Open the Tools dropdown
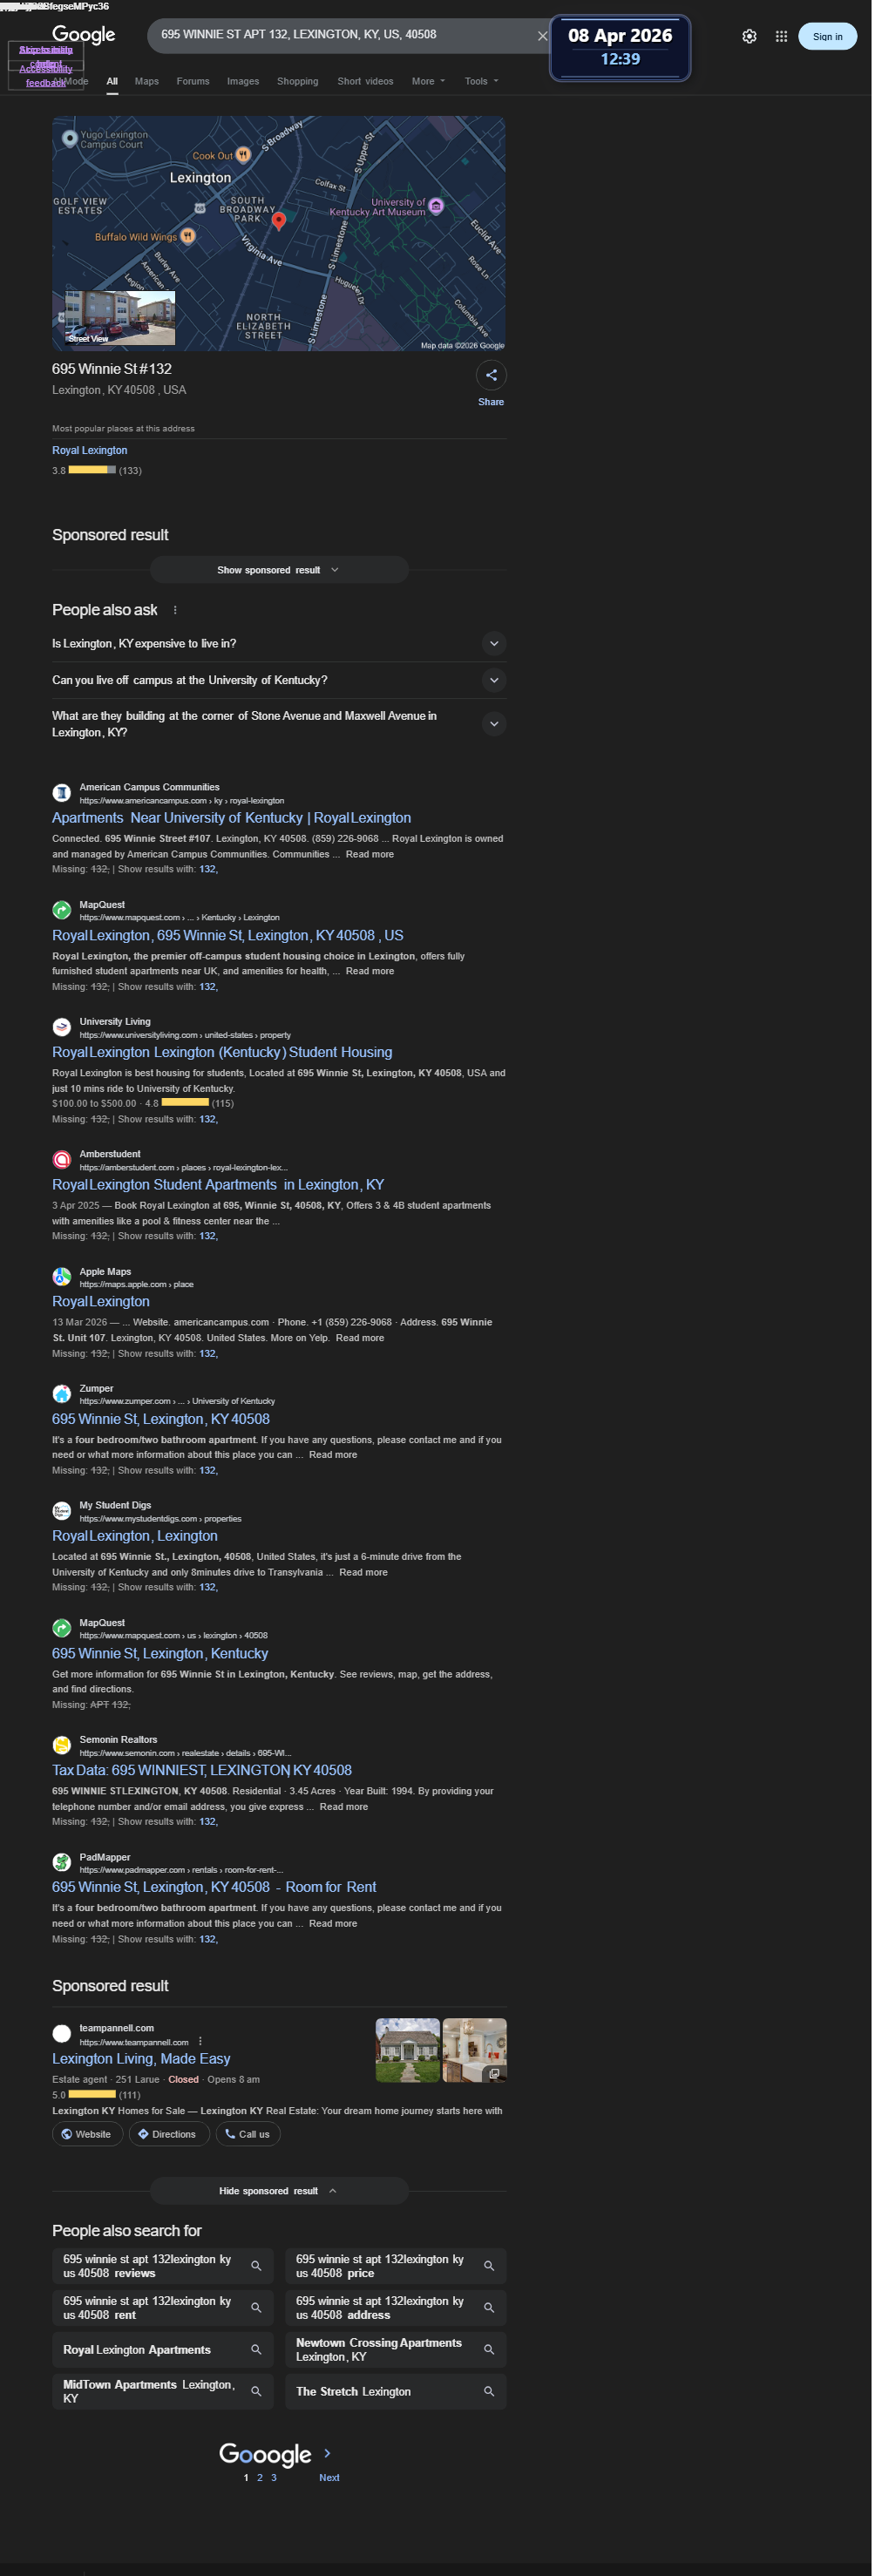 (x=481, y=81)
